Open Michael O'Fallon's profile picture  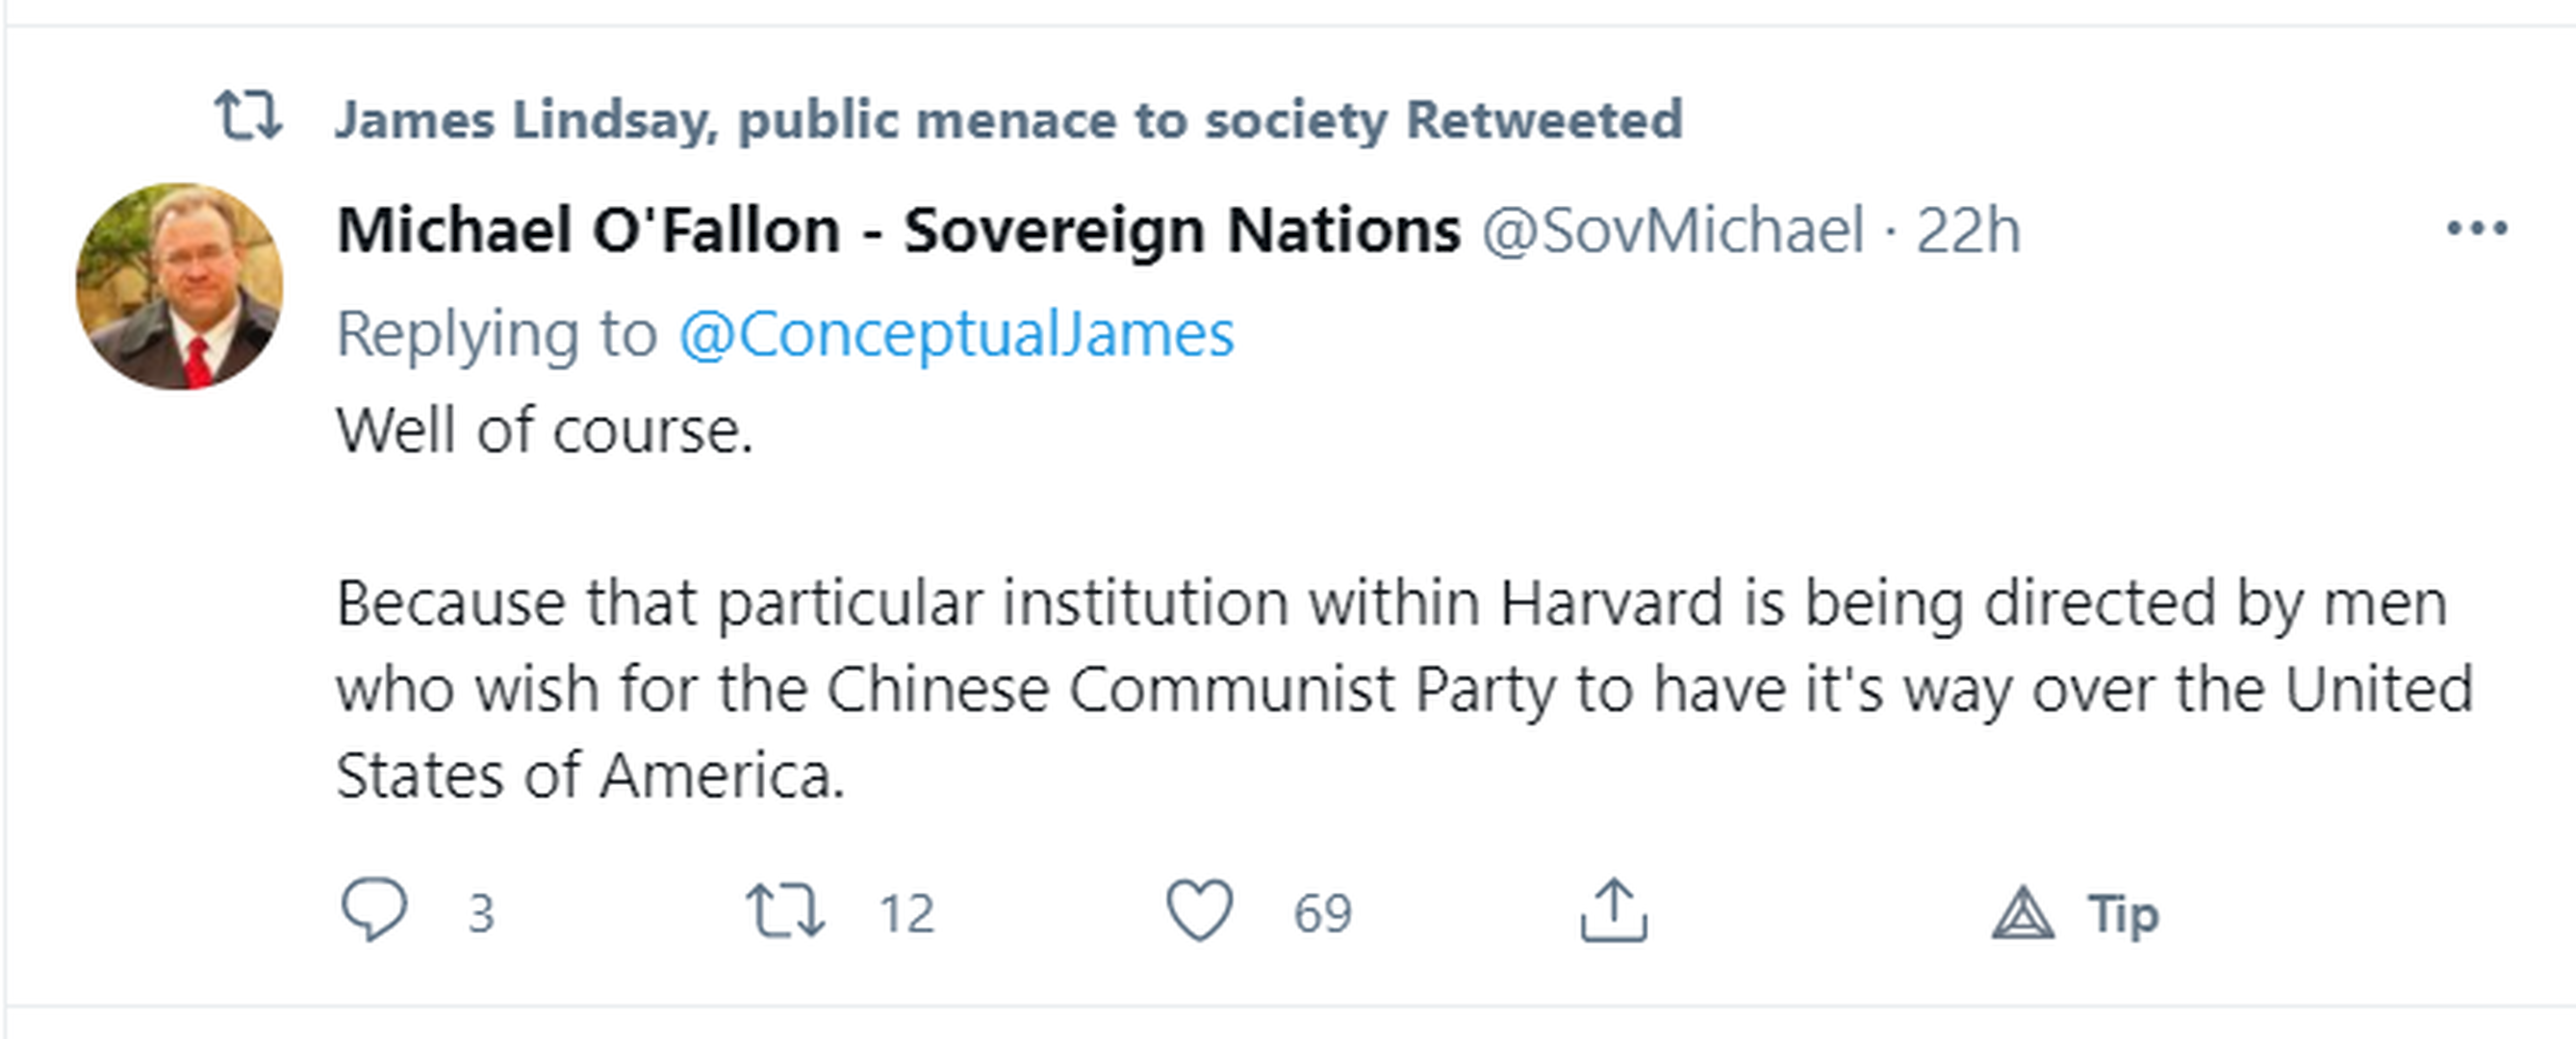click(180, 286)
